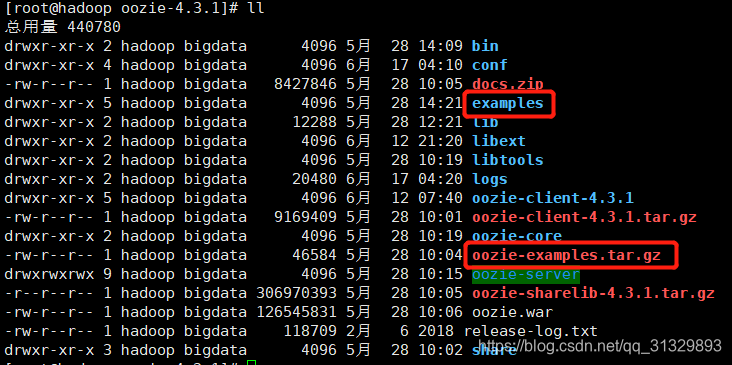
Task: Click the total usage value 440780
Action: pyautogui.click(x=94, y=27)
